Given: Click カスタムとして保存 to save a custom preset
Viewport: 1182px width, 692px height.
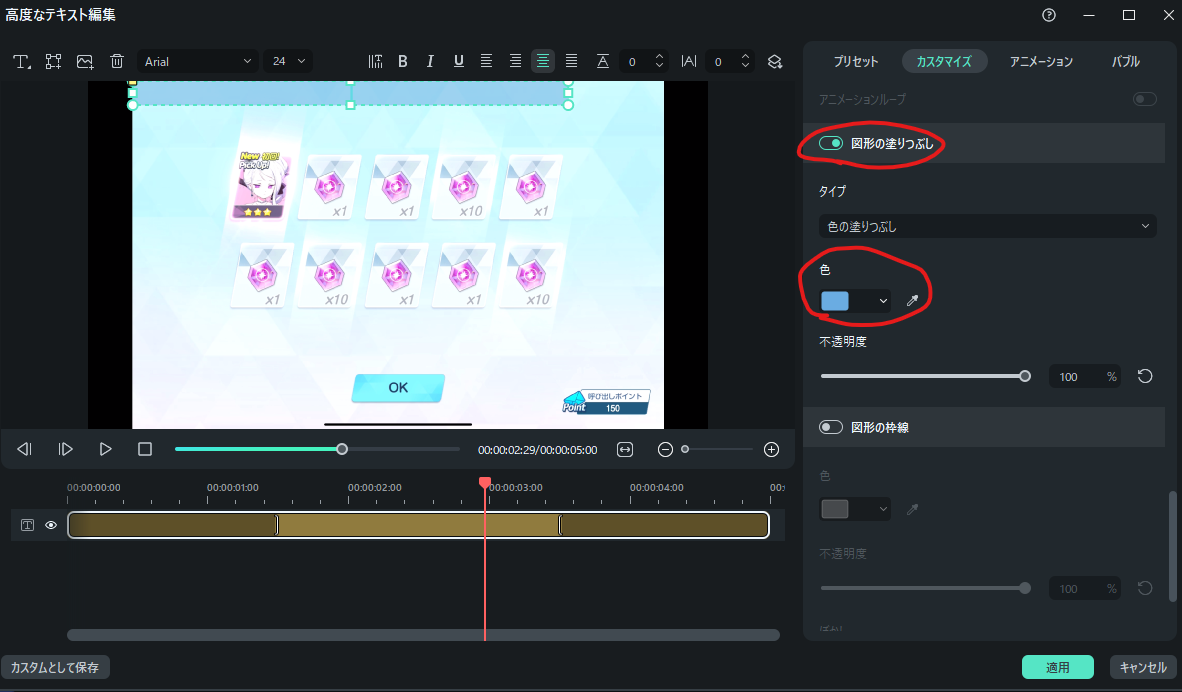Looking at the screenshot, I should (56, 666).
